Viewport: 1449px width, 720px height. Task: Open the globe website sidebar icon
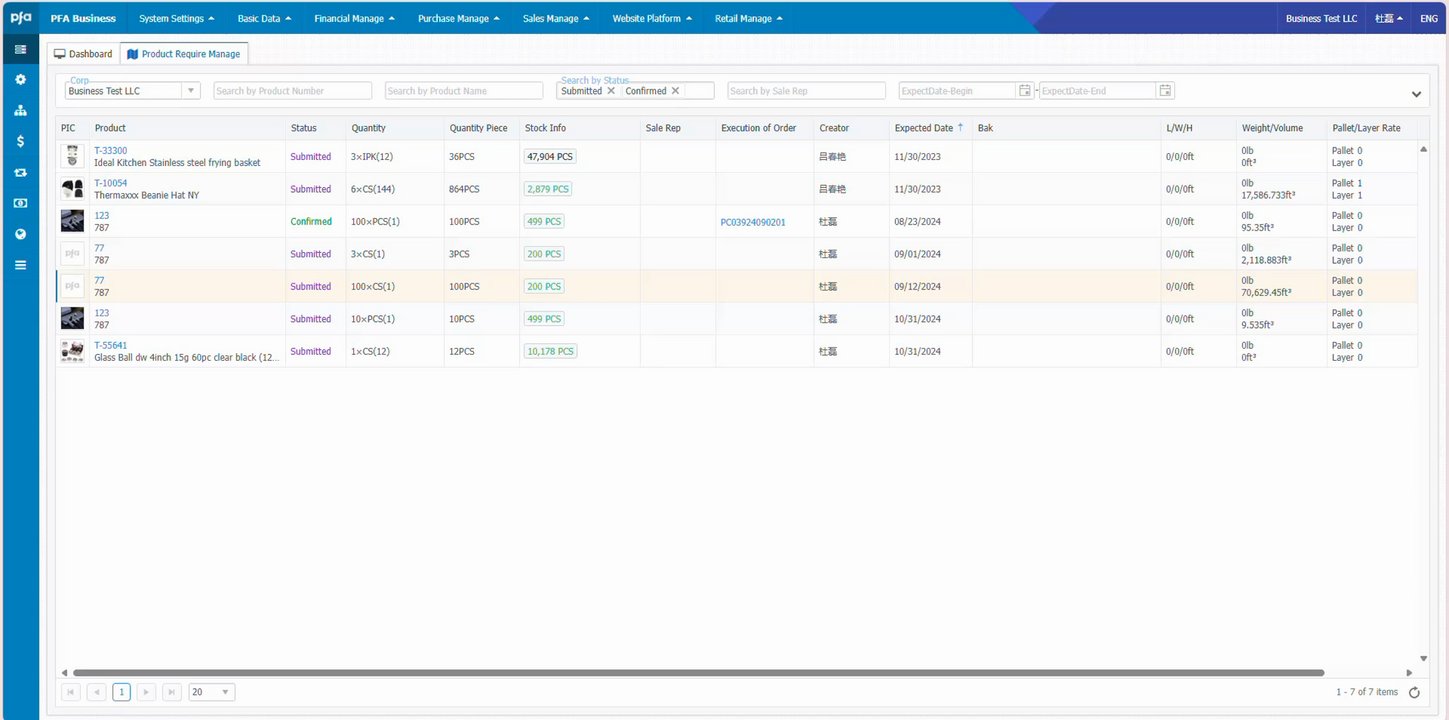tap(20, 234)
